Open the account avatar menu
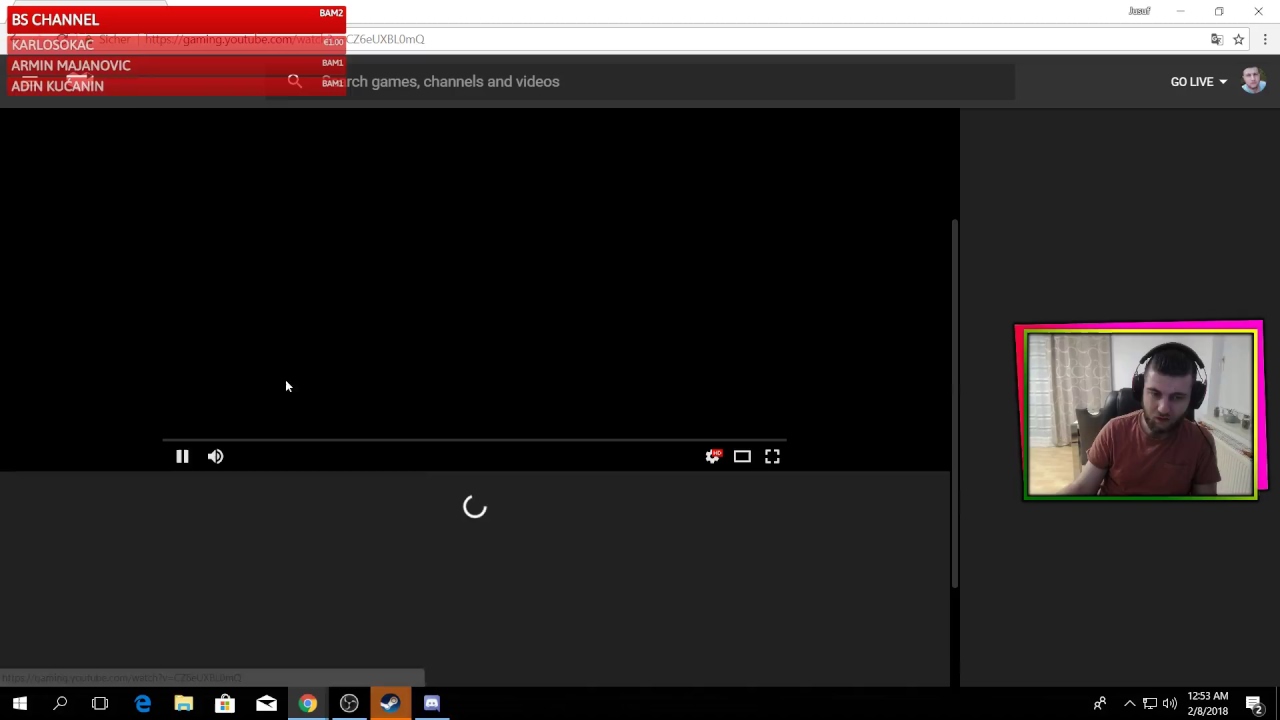 tap(1253, 81)
